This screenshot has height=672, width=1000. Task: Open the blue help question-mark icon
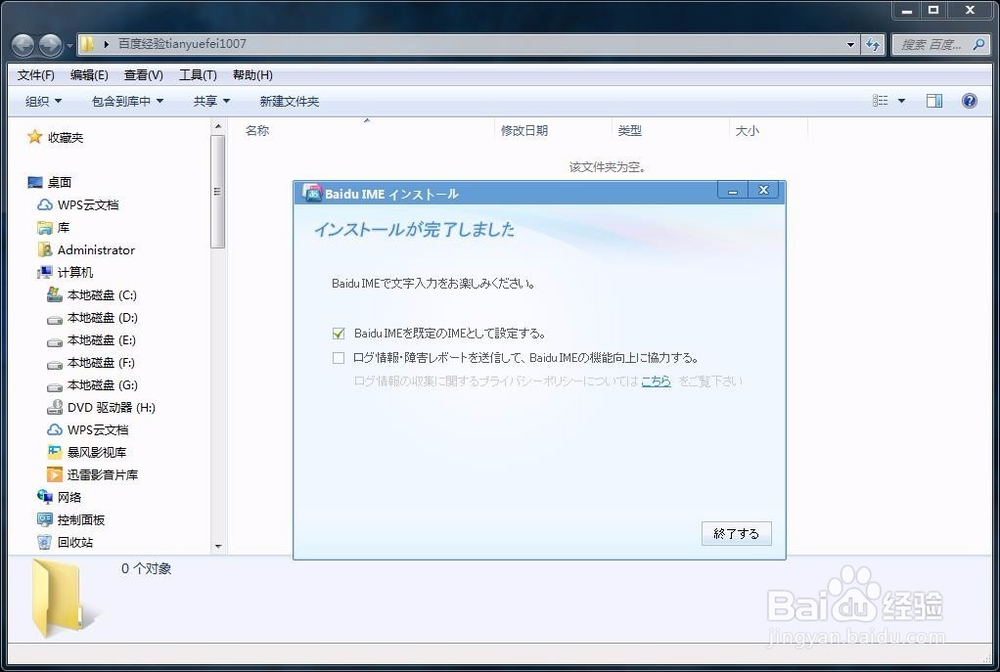coord(969,101)
